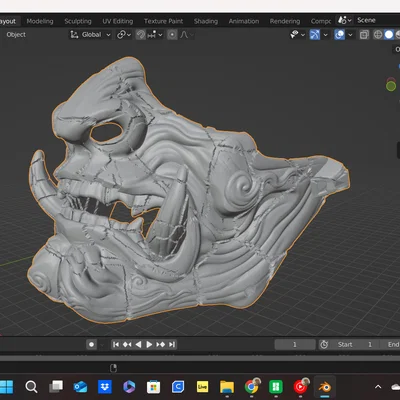
Task: Switch to wireframe viewport shading
Action: click(378, 35)
